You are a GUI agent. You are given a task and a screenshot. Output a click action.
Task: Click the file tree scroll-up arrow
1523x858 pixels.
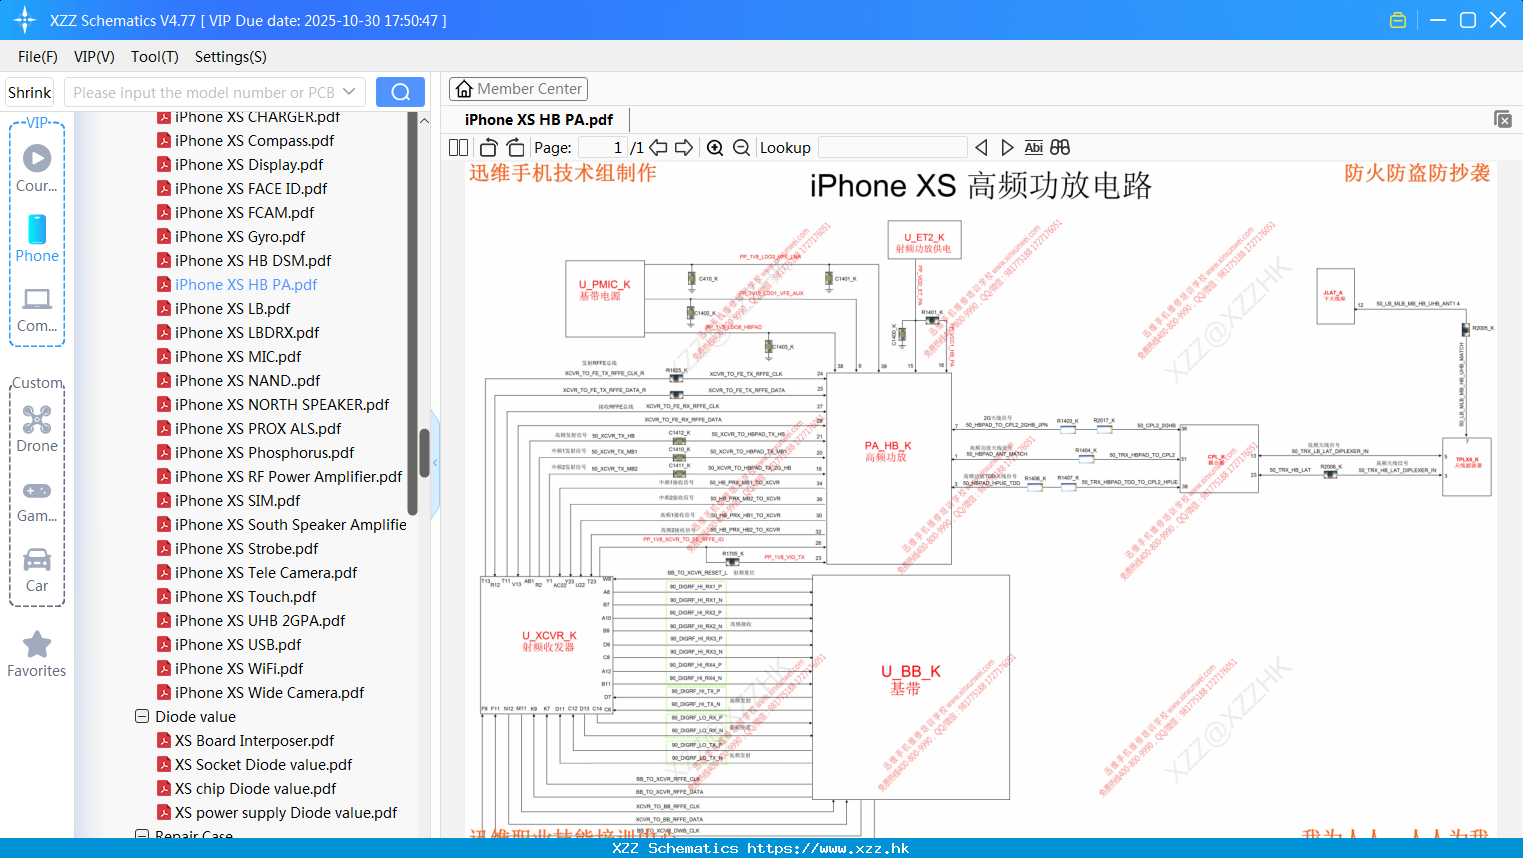tap(424, 120)
